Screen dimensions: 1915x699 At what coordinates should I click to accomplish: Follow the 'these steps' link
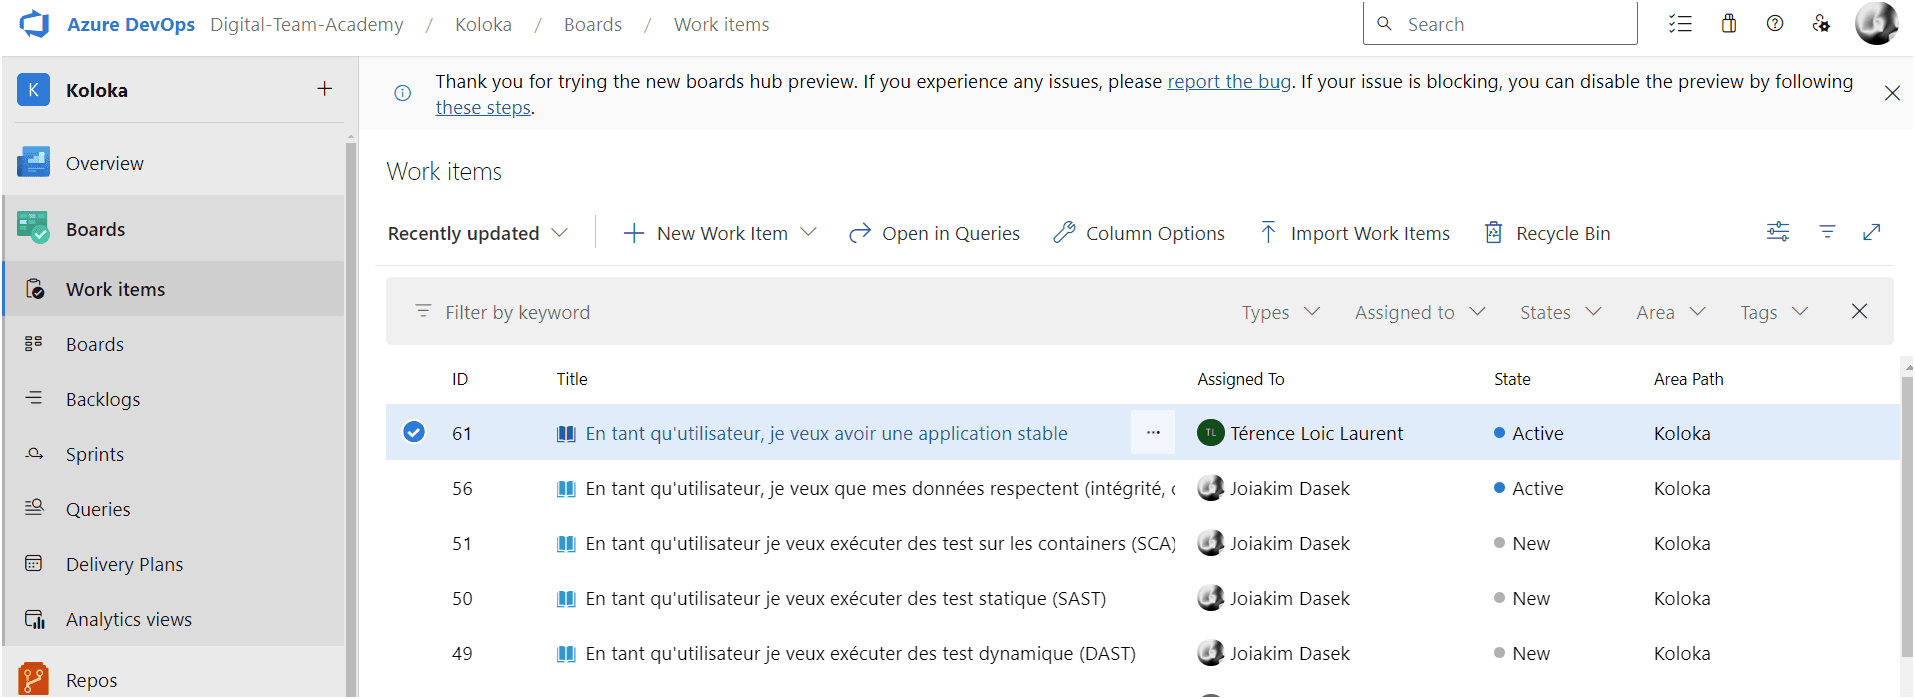click(483, 108)
